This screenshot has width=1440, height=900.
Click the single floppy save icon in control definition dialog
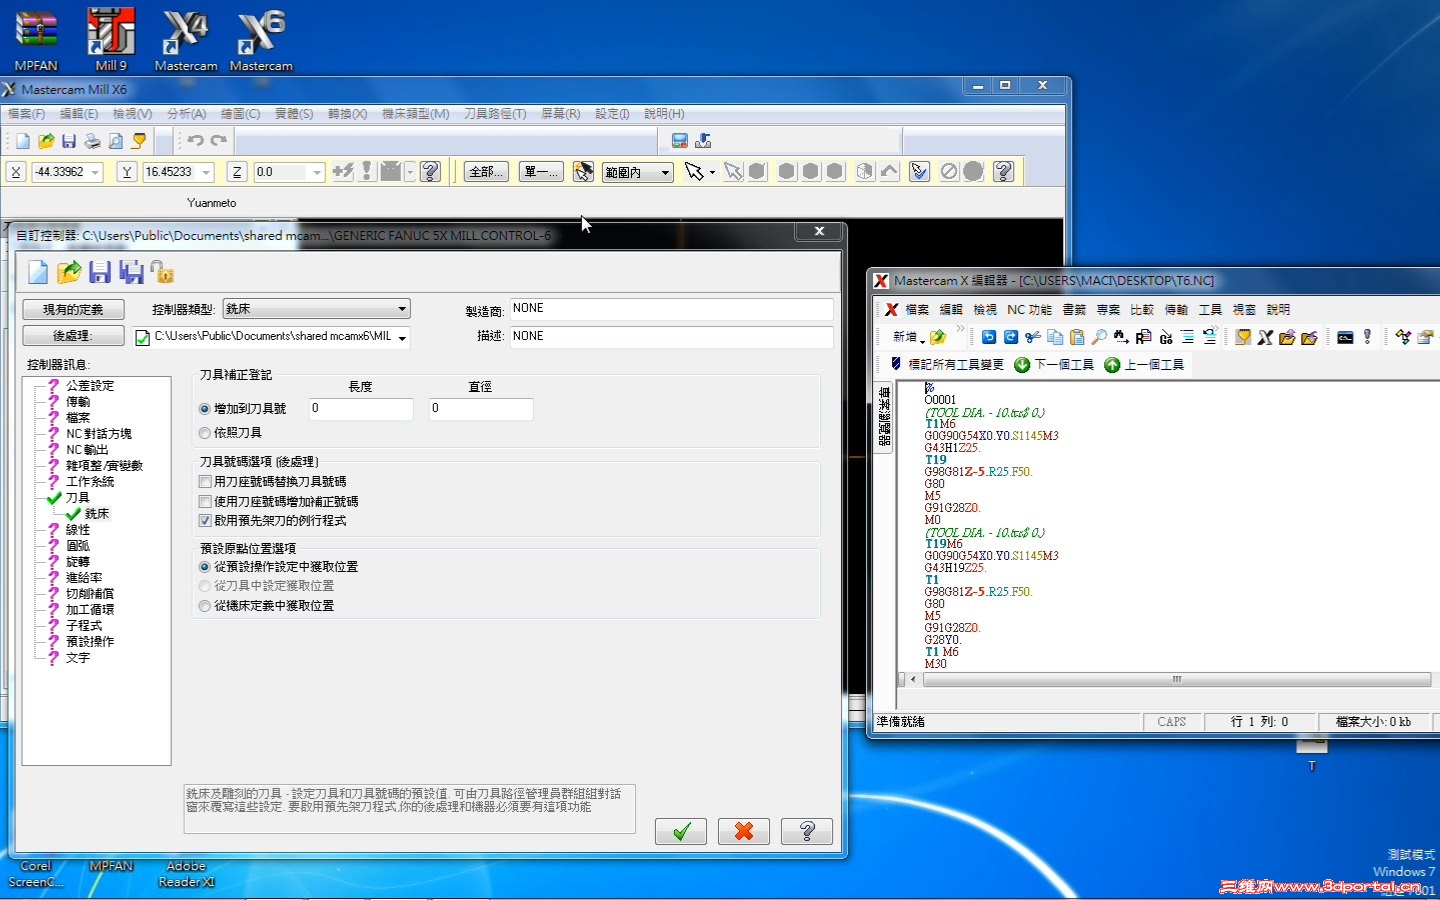[100, 272]
